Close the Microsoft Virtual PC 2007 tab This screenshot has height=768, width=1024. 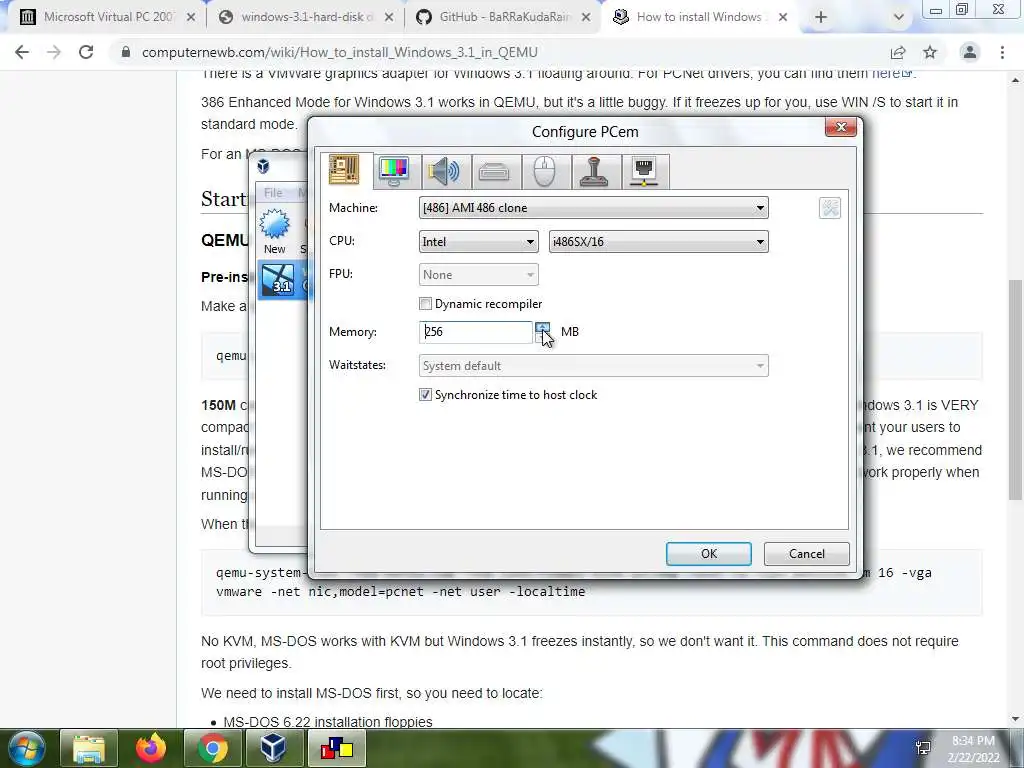(x=191, y=17)
